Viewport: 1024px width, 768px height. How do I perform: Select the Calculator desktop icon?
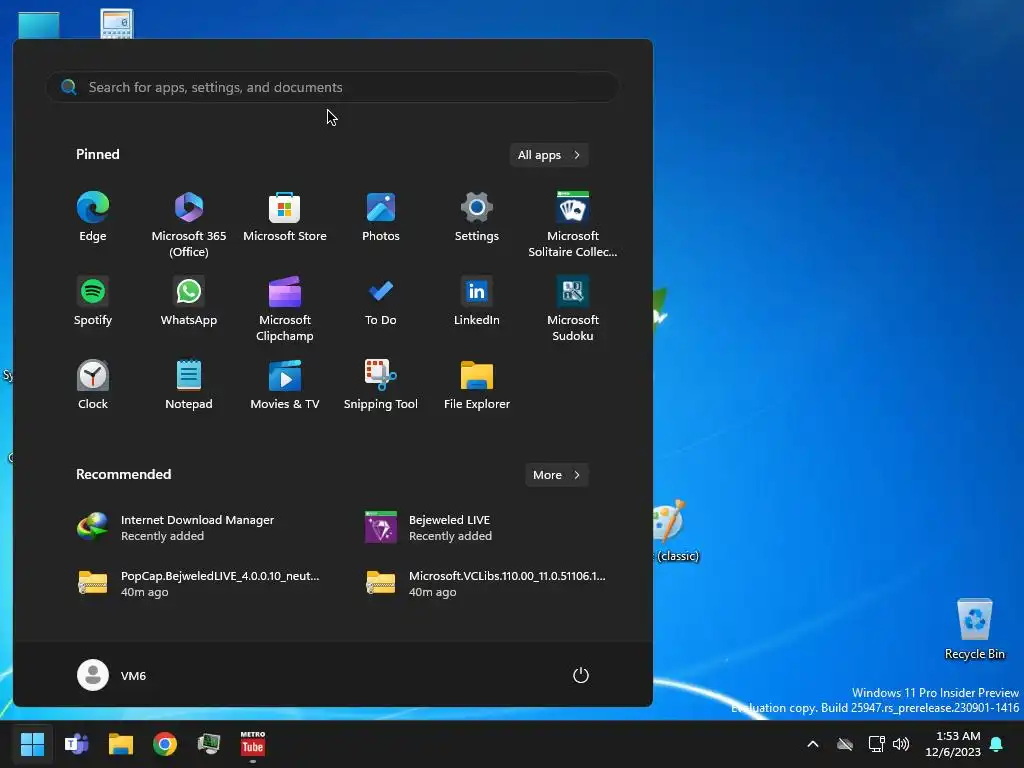coord(117,24)
